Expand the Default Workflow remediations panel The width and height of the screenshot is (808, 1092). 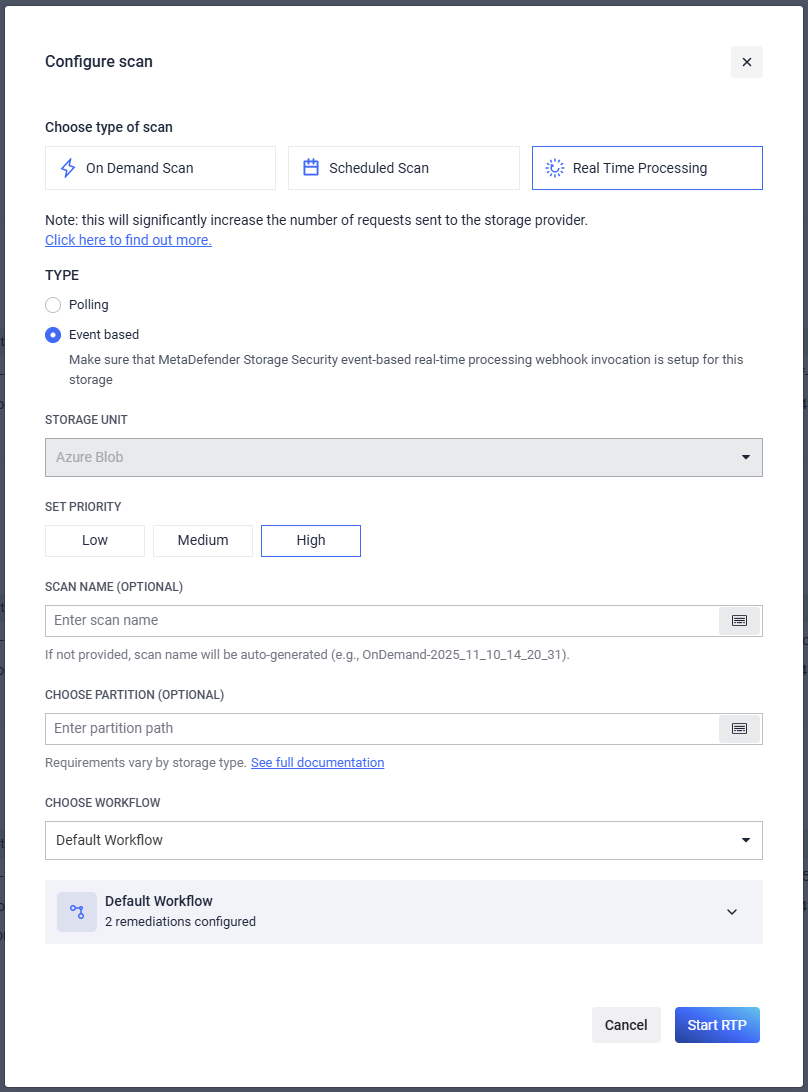coord(731,912)
